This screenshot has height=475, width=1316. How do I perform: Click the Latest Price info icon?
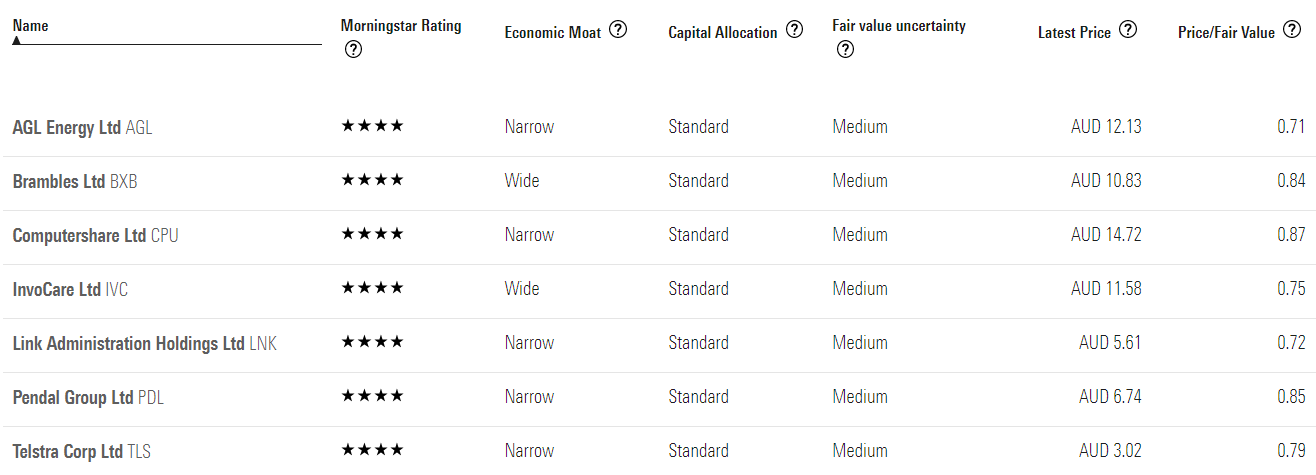tap(1128, 30)
